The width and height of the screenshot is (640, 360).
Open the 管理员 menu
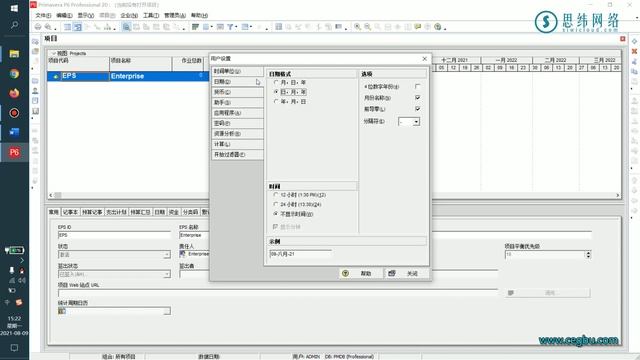point(175,16)
